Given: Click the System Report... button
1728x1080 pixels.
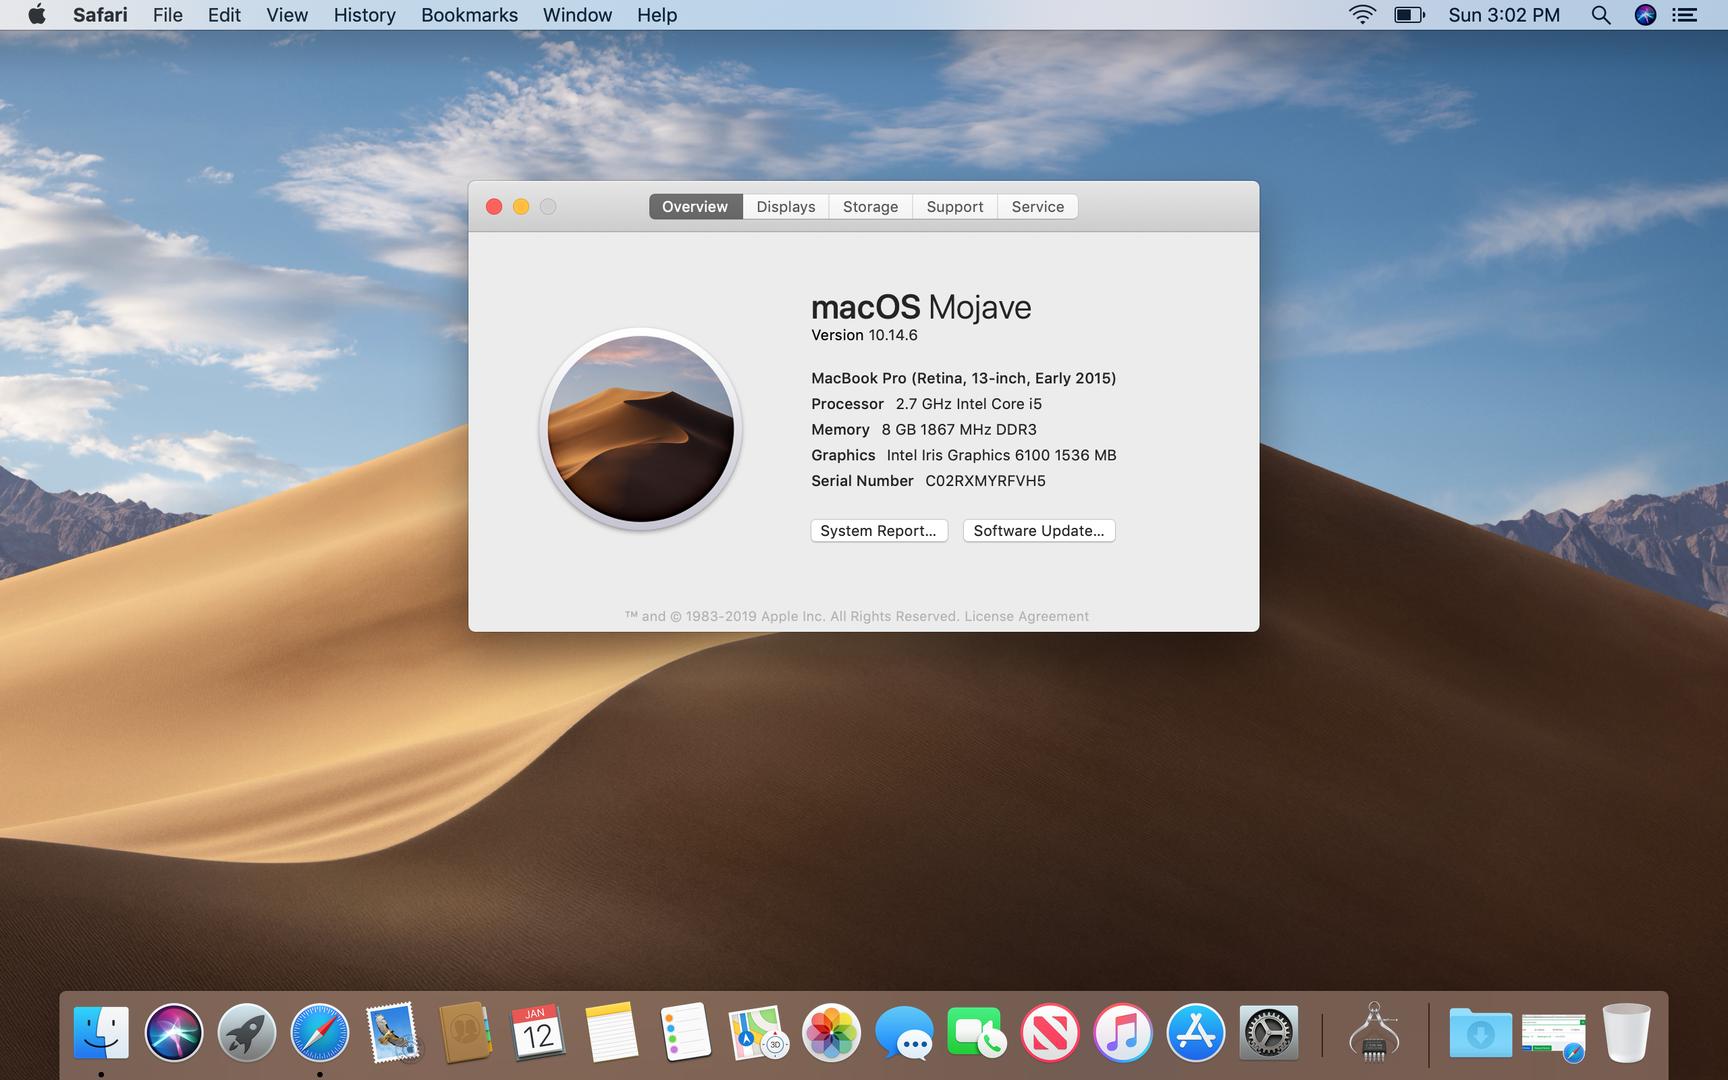Looking at the screenshot, I should [x=878, y=530].
